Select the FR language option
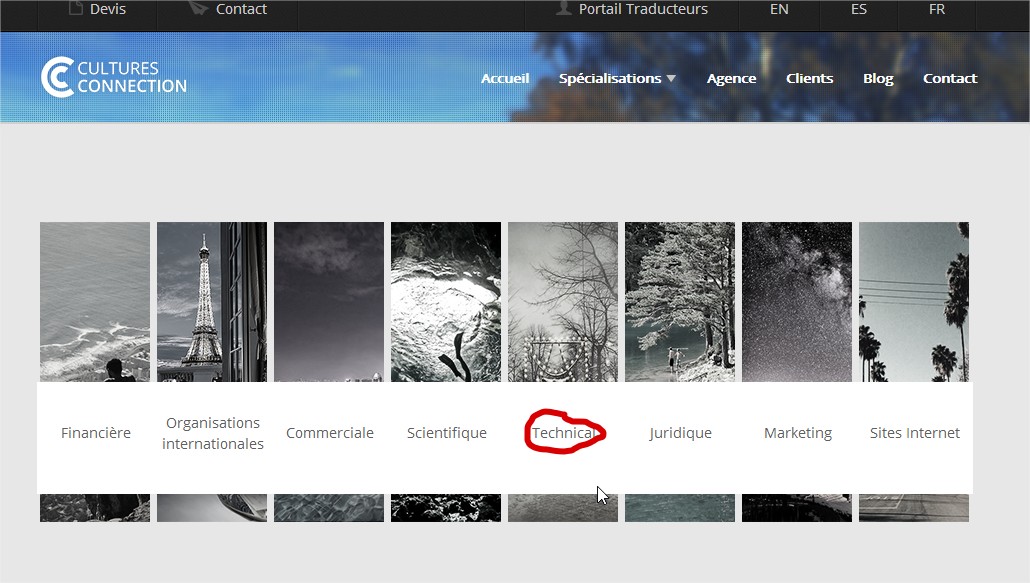Image resolution: width=1030 pixels, height=583 pixels. tap(937, 9)
